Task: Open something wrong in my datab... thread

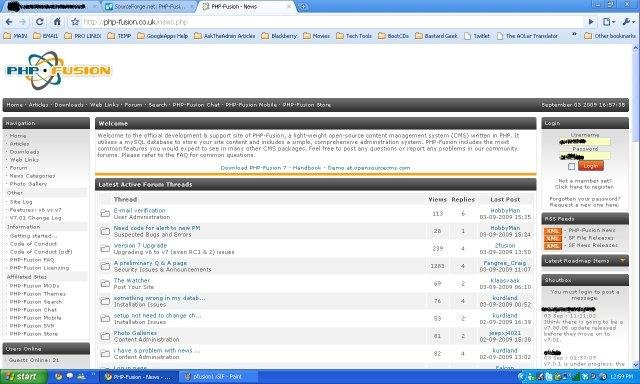Action: (159, 298)
